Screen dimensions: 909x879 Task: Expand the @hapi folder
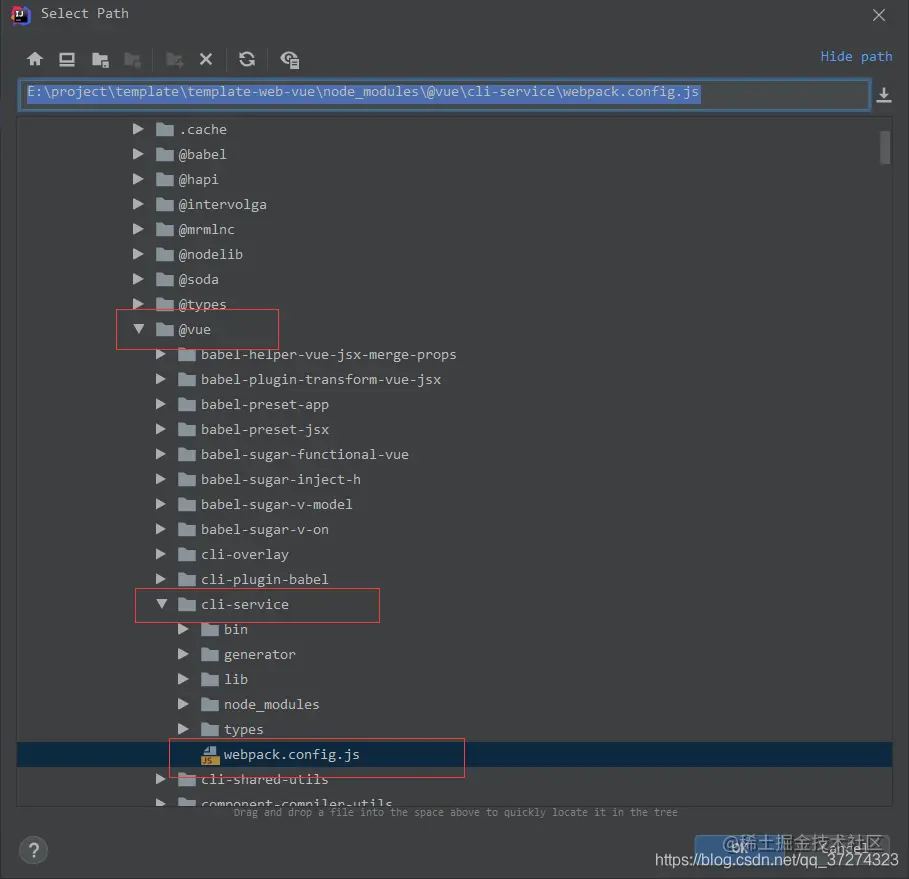138,179
